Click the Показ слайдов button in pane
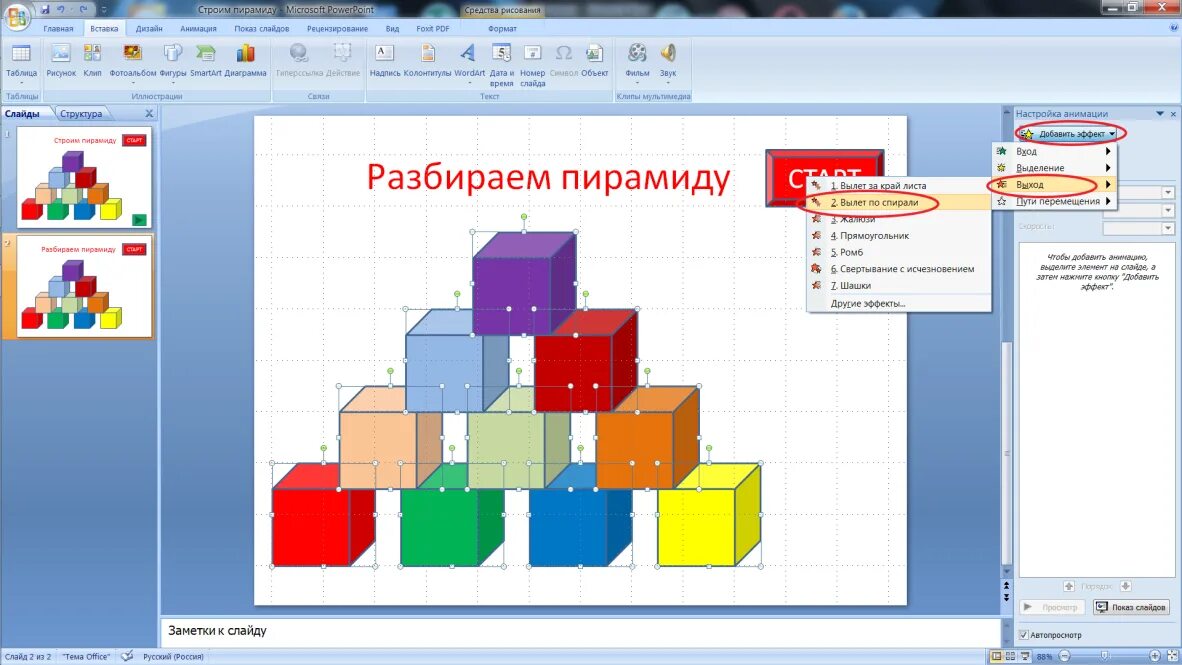This screenshot has height=665, width=1182. tap(1131, 607)
